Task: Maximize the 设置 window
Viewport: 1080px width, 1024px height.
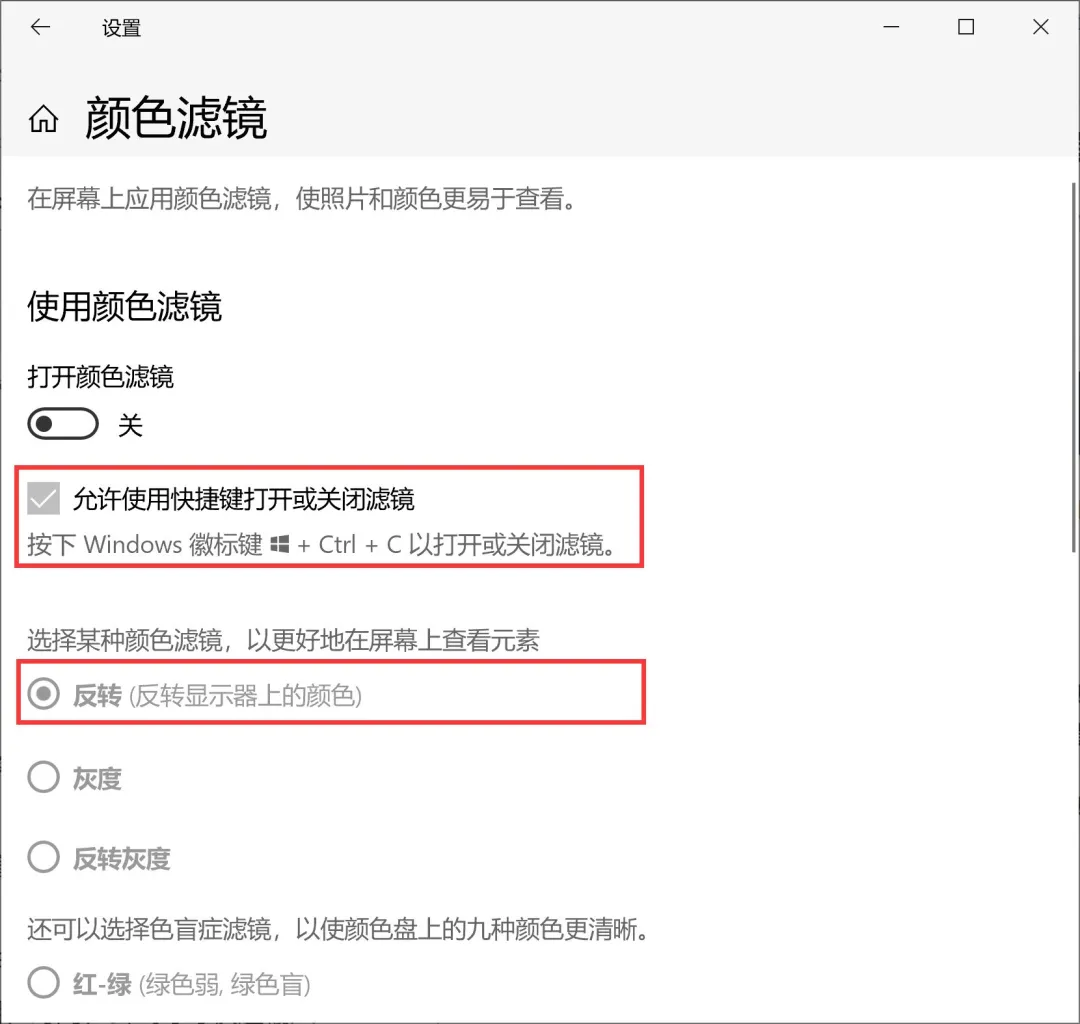Action: [965, 28]
